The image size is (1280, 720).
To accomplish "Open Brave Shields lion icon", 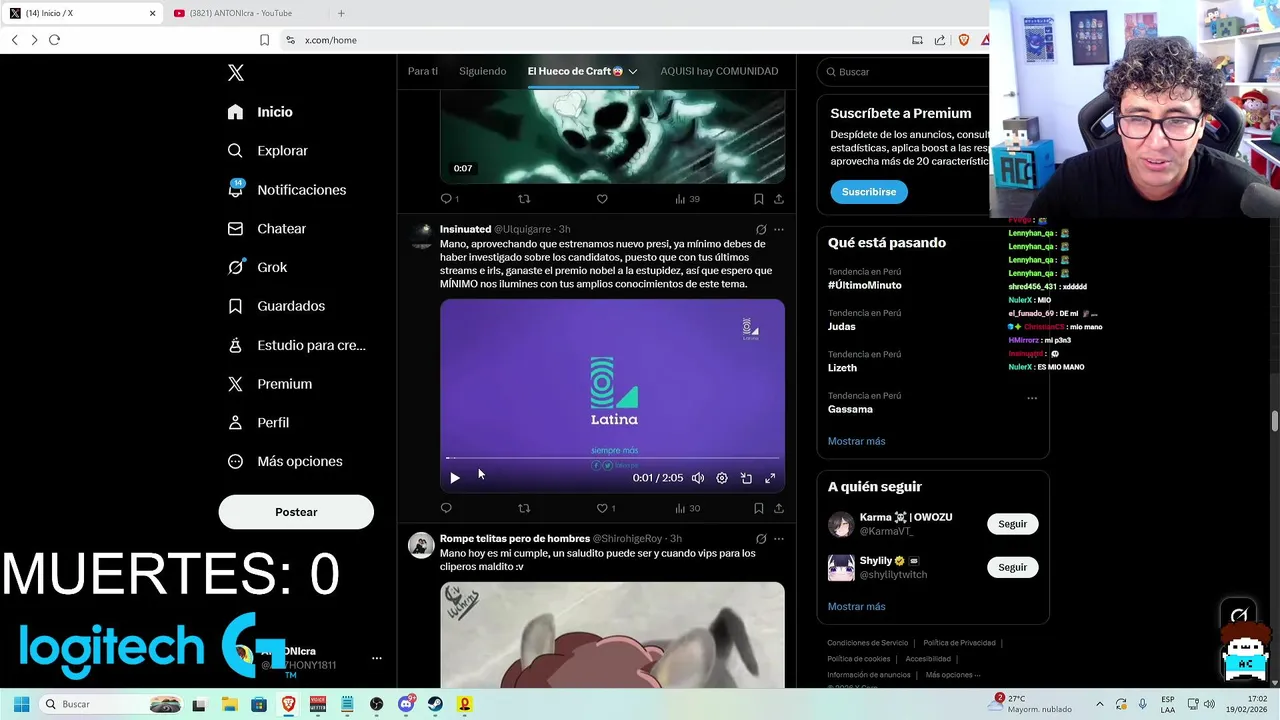I will click(964, 40).
